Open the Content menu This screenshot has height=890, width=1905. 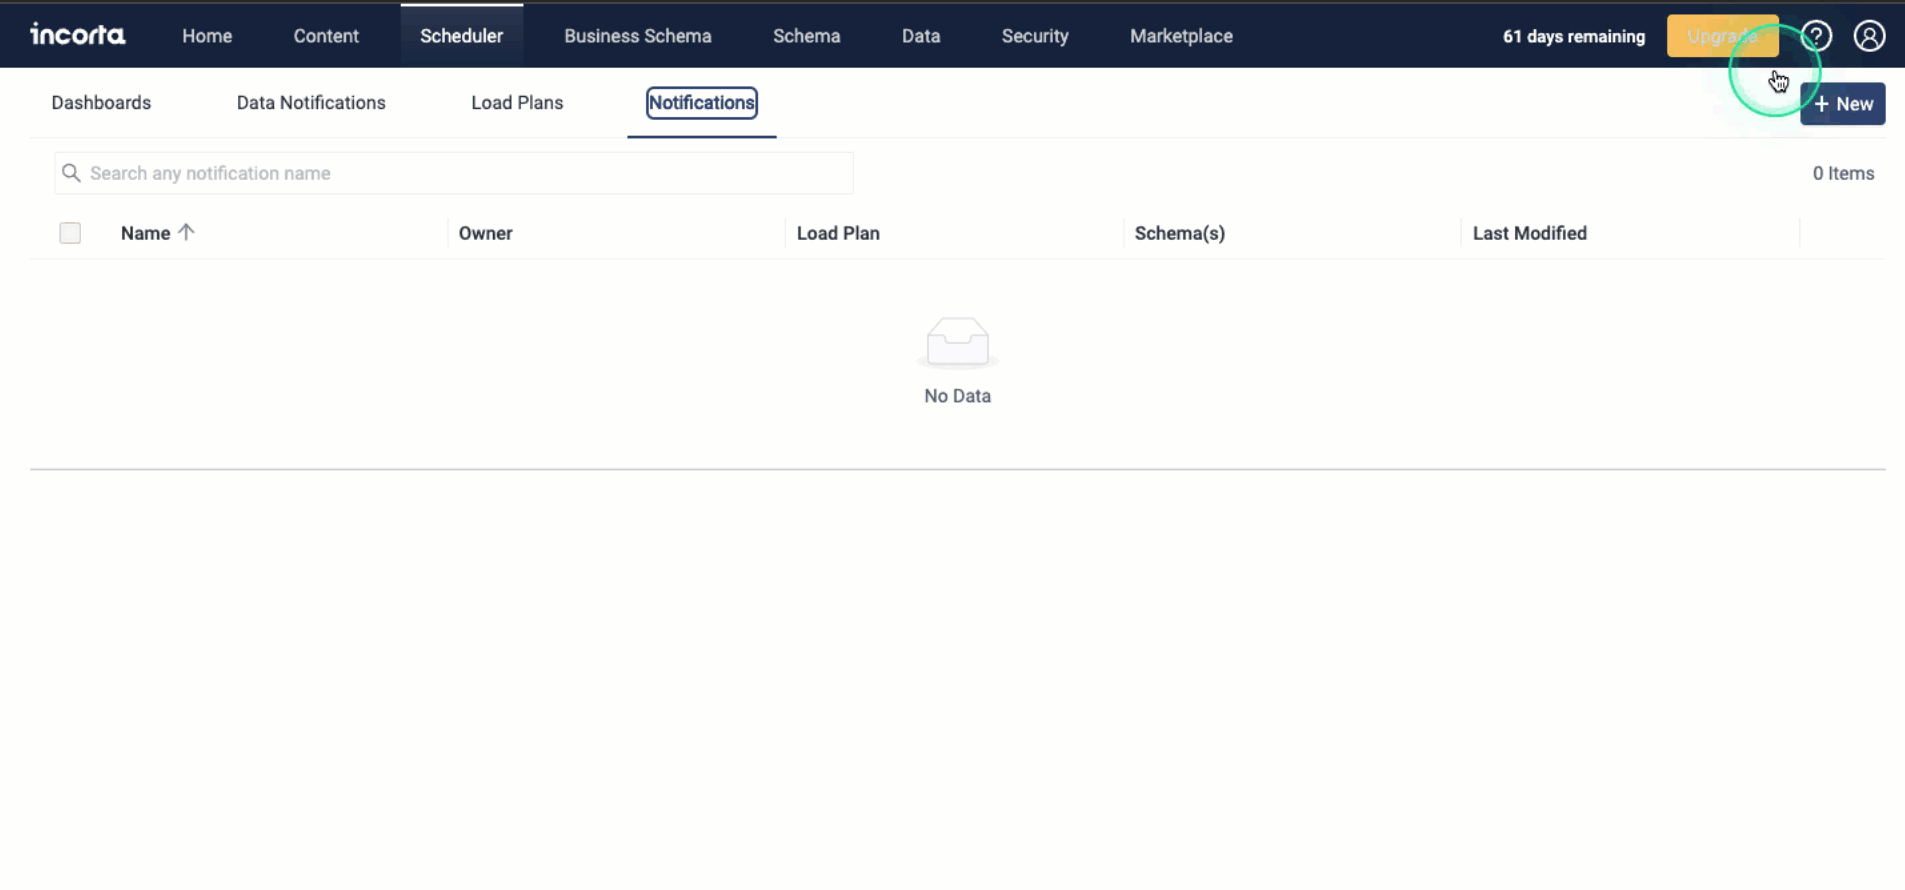coord(326,36)
